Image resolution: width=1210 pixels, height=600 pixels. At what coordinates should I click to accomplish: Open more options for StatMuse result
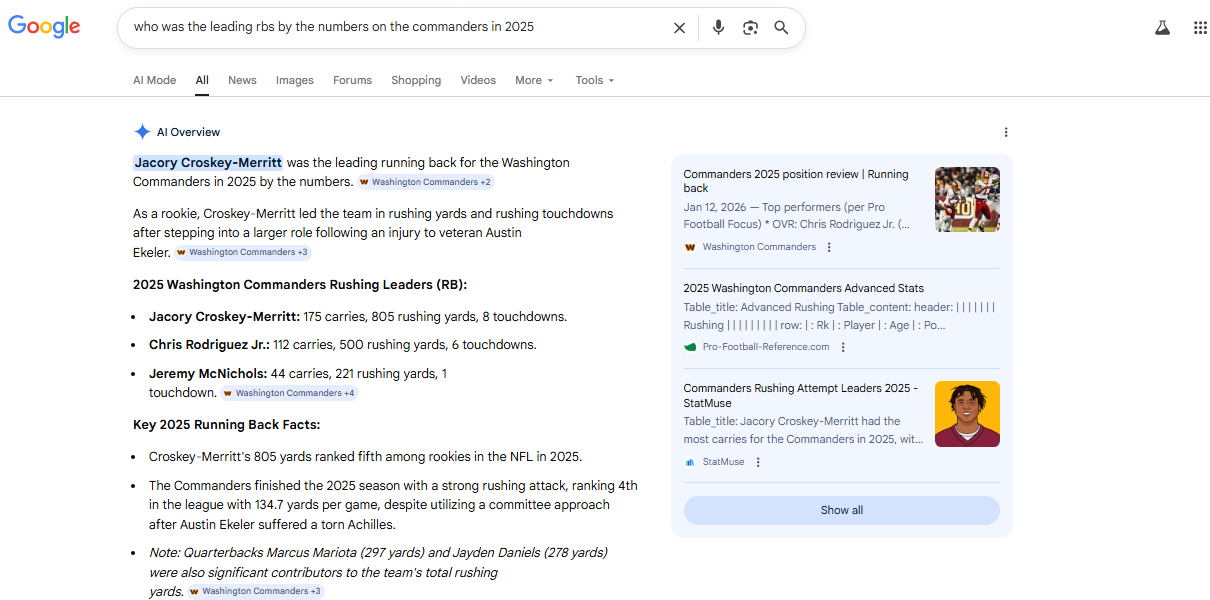(x=758, y=462)
